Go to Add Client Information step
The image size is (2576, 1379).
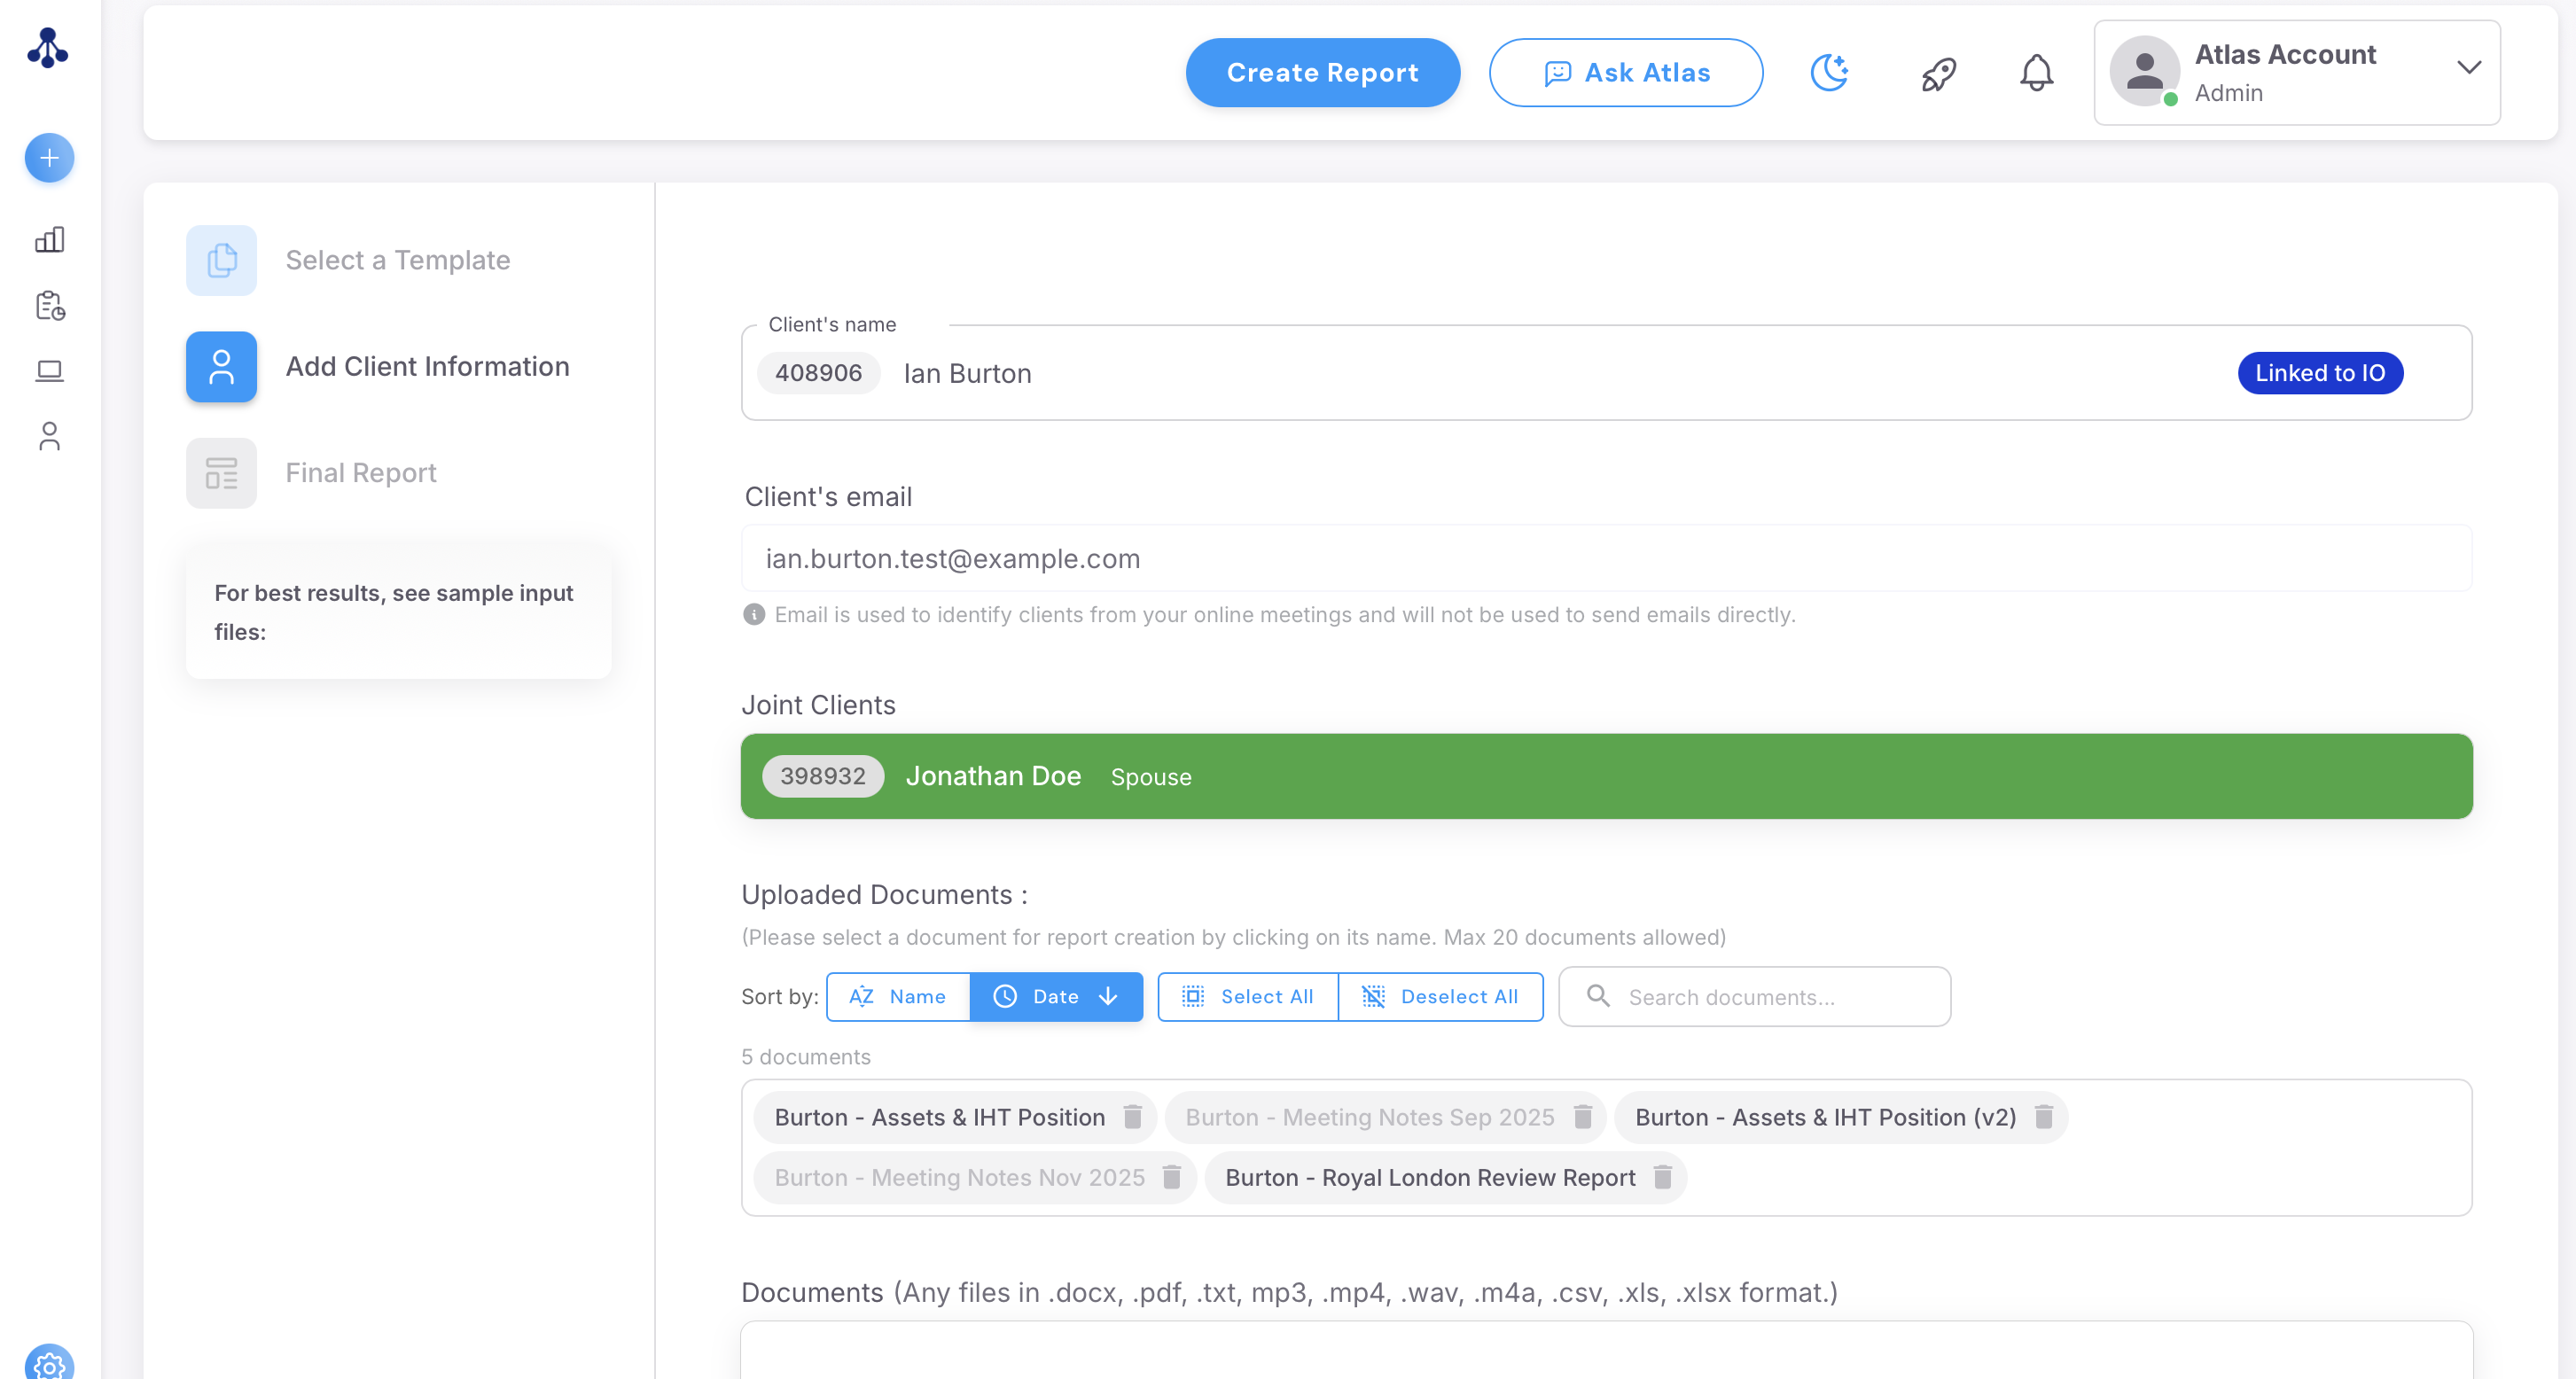[x=378, y=367]
